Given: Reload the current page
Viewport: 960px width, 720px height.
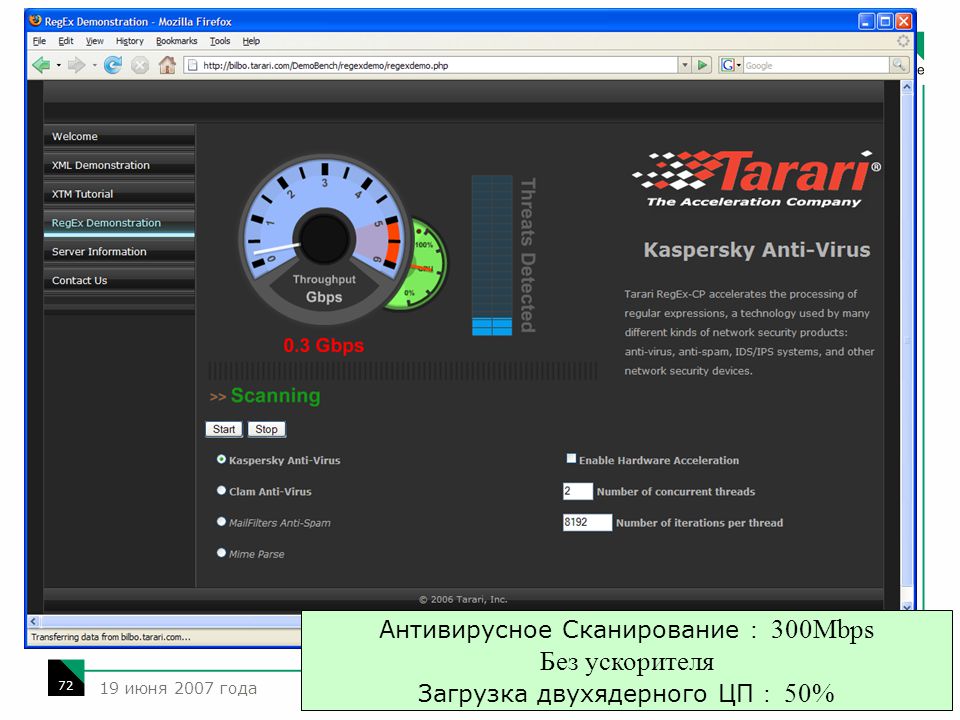Looking at the screenshot, I should pos(113,65).
